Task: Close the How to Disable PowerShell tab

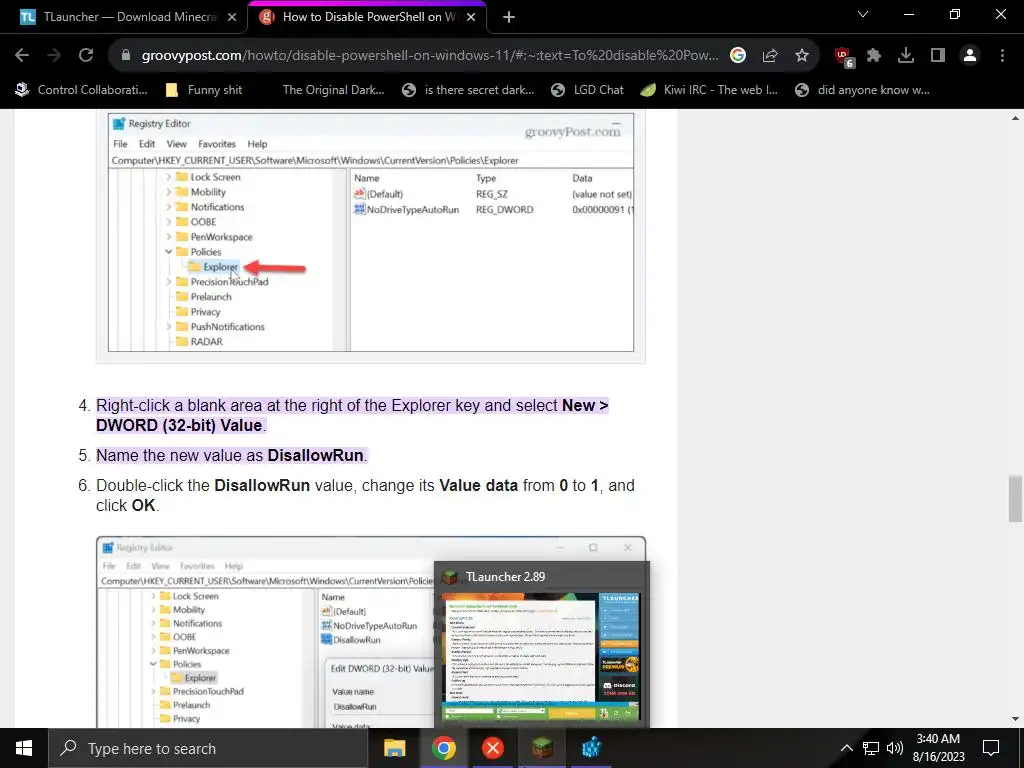Action: pos(471,18)
